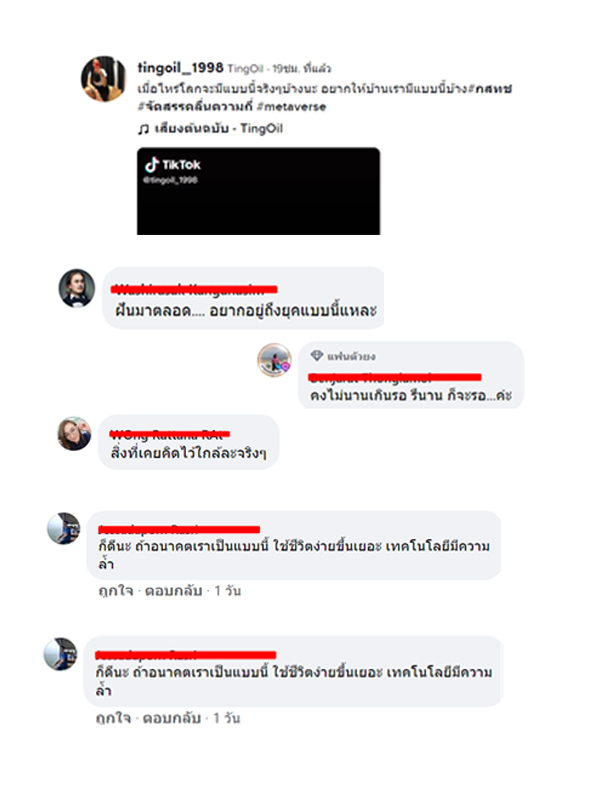Open the tingoil_1998 username link
This screenshot has height=800, width=600.
click(x=181, y=67)
